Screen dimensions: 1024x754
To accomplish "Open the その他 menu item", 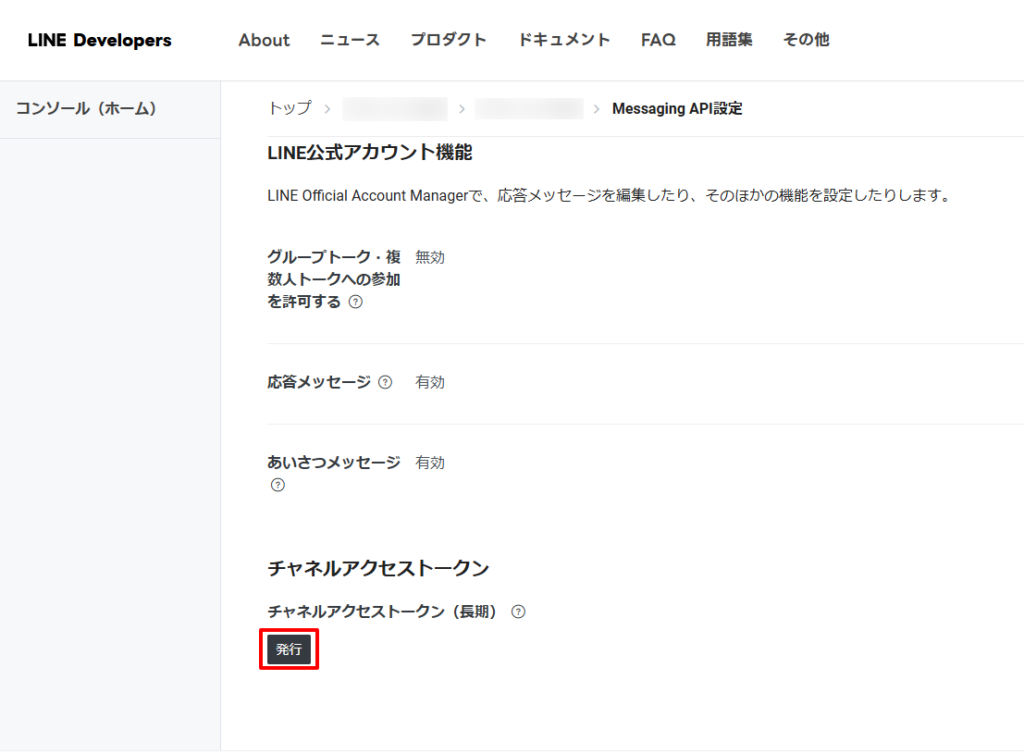I will tap(807, 40).
